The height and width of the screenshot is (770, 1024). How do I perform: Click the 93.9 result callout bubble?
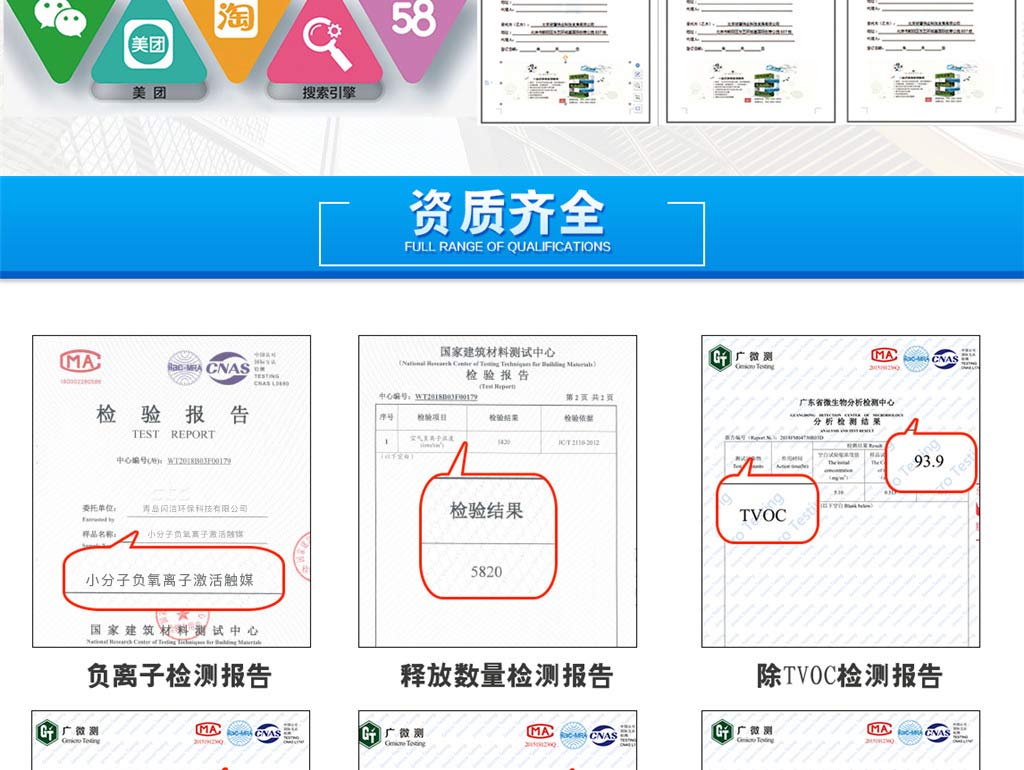click(929, 462)
